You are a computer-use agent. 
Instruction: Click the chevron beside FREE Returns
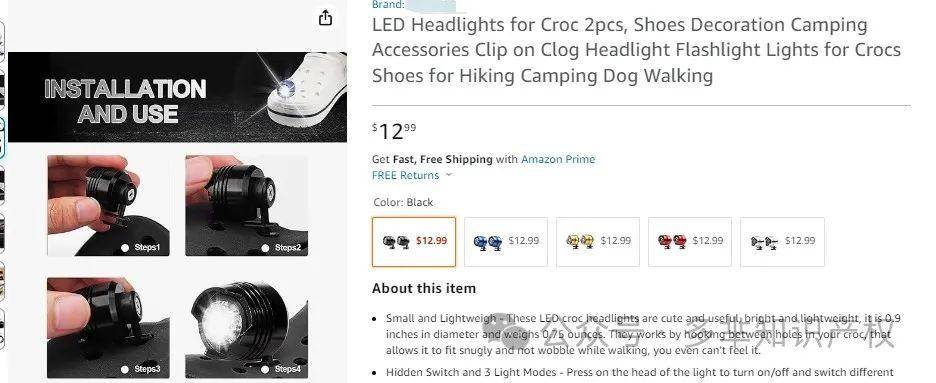[x=449, y=175]
